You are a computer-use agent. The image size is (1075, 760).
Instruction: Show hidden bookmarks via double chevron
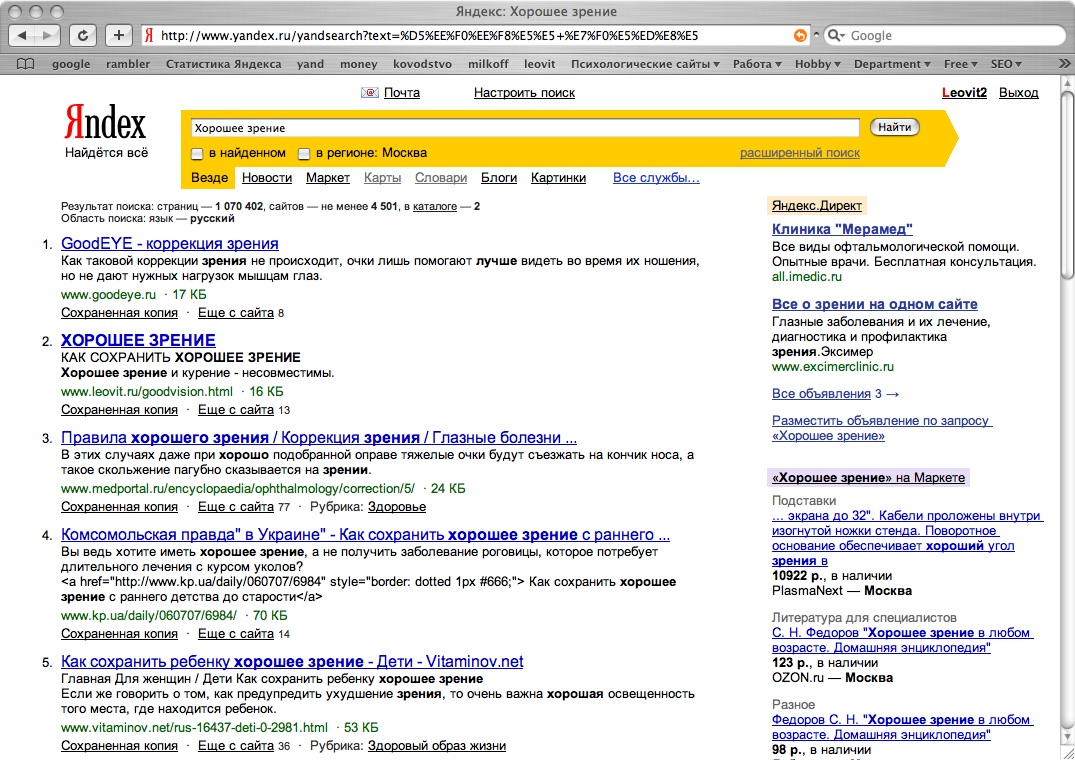[1064, 64]
